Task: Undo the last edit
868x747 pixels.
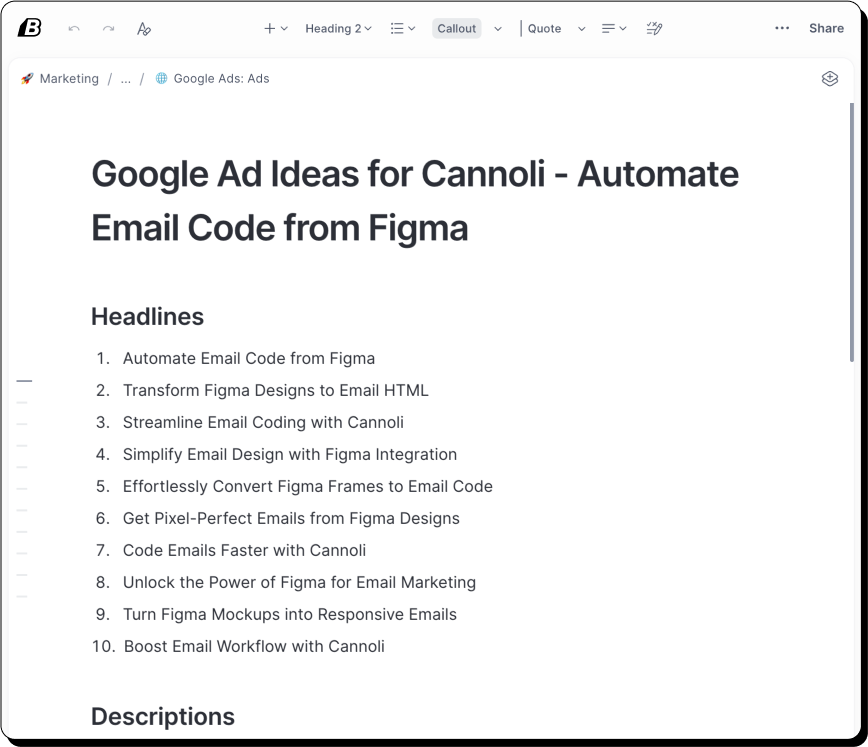Action: click(x=72, y=28)
